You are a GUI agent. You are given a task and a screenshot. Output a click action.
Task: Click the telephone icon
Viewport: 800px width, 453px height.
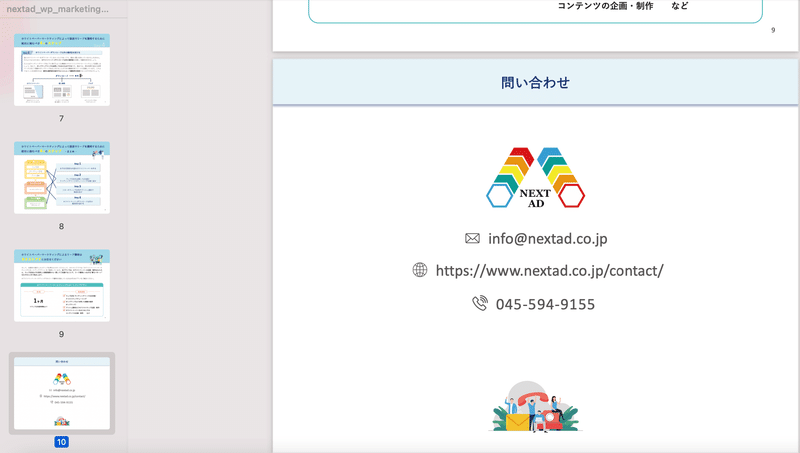click(480, 303)
